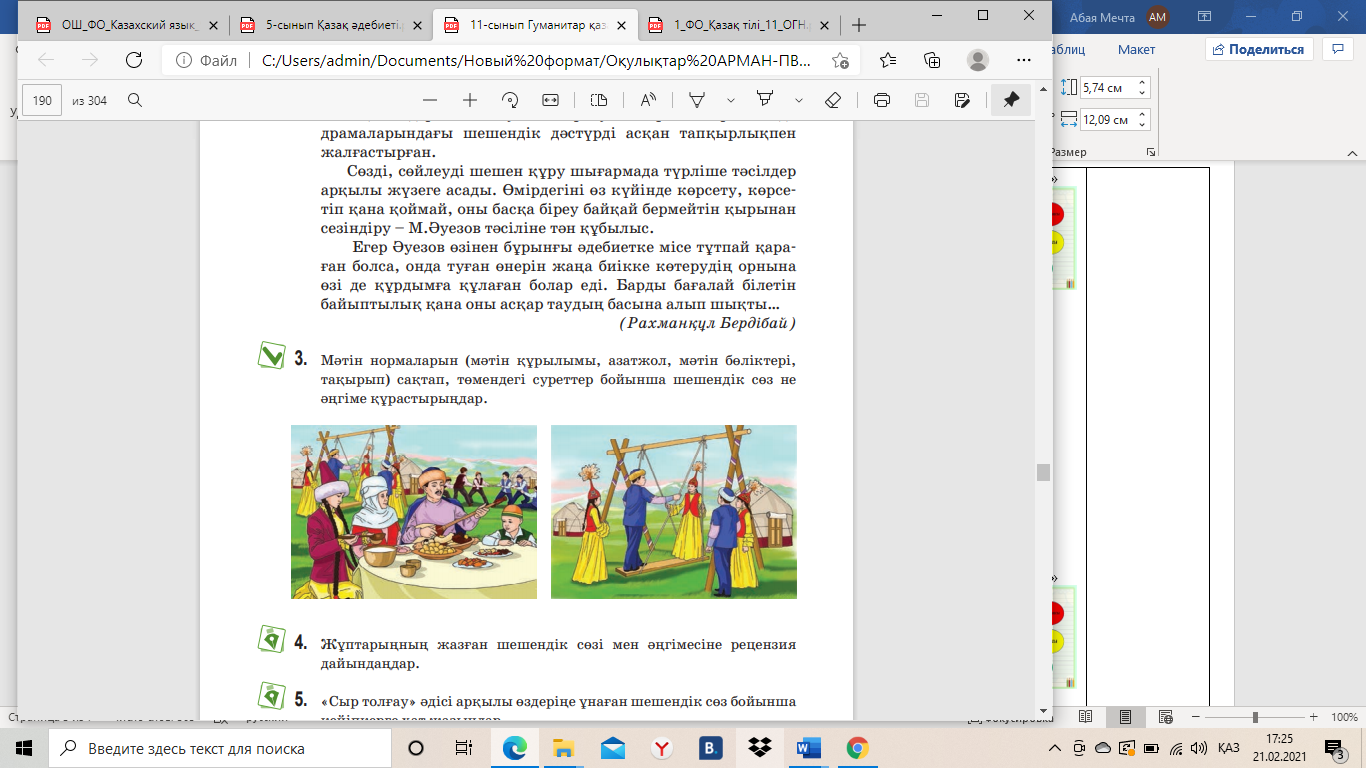The image size is (1366, 768).
Task: Select the Draw pen tool
Action: point(698,100)
